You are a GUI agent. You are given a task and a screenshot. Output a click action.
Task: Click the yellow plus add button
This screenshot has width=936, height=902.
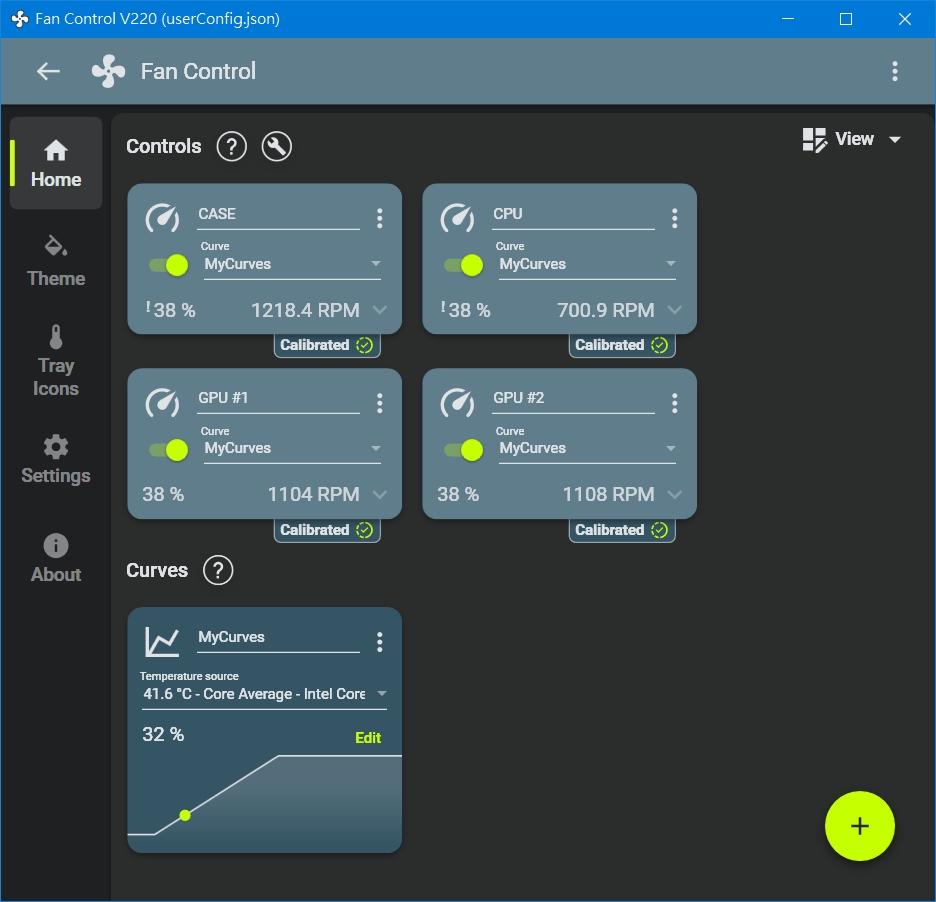[859, 826]
